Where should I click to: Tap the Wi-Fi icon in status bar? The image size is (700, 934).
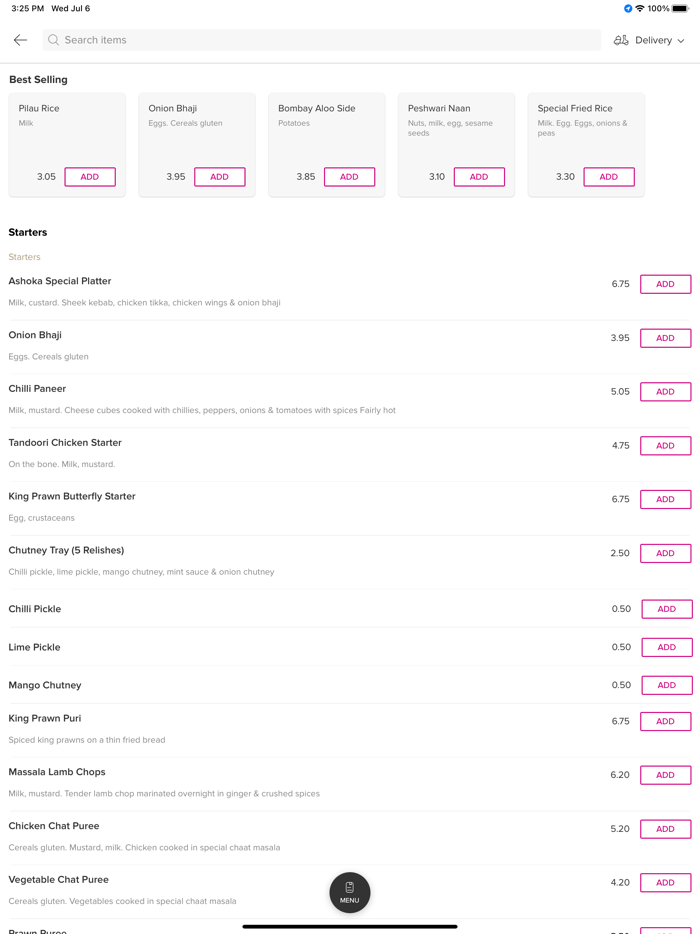pyautogui.click(x=640, y=9)
